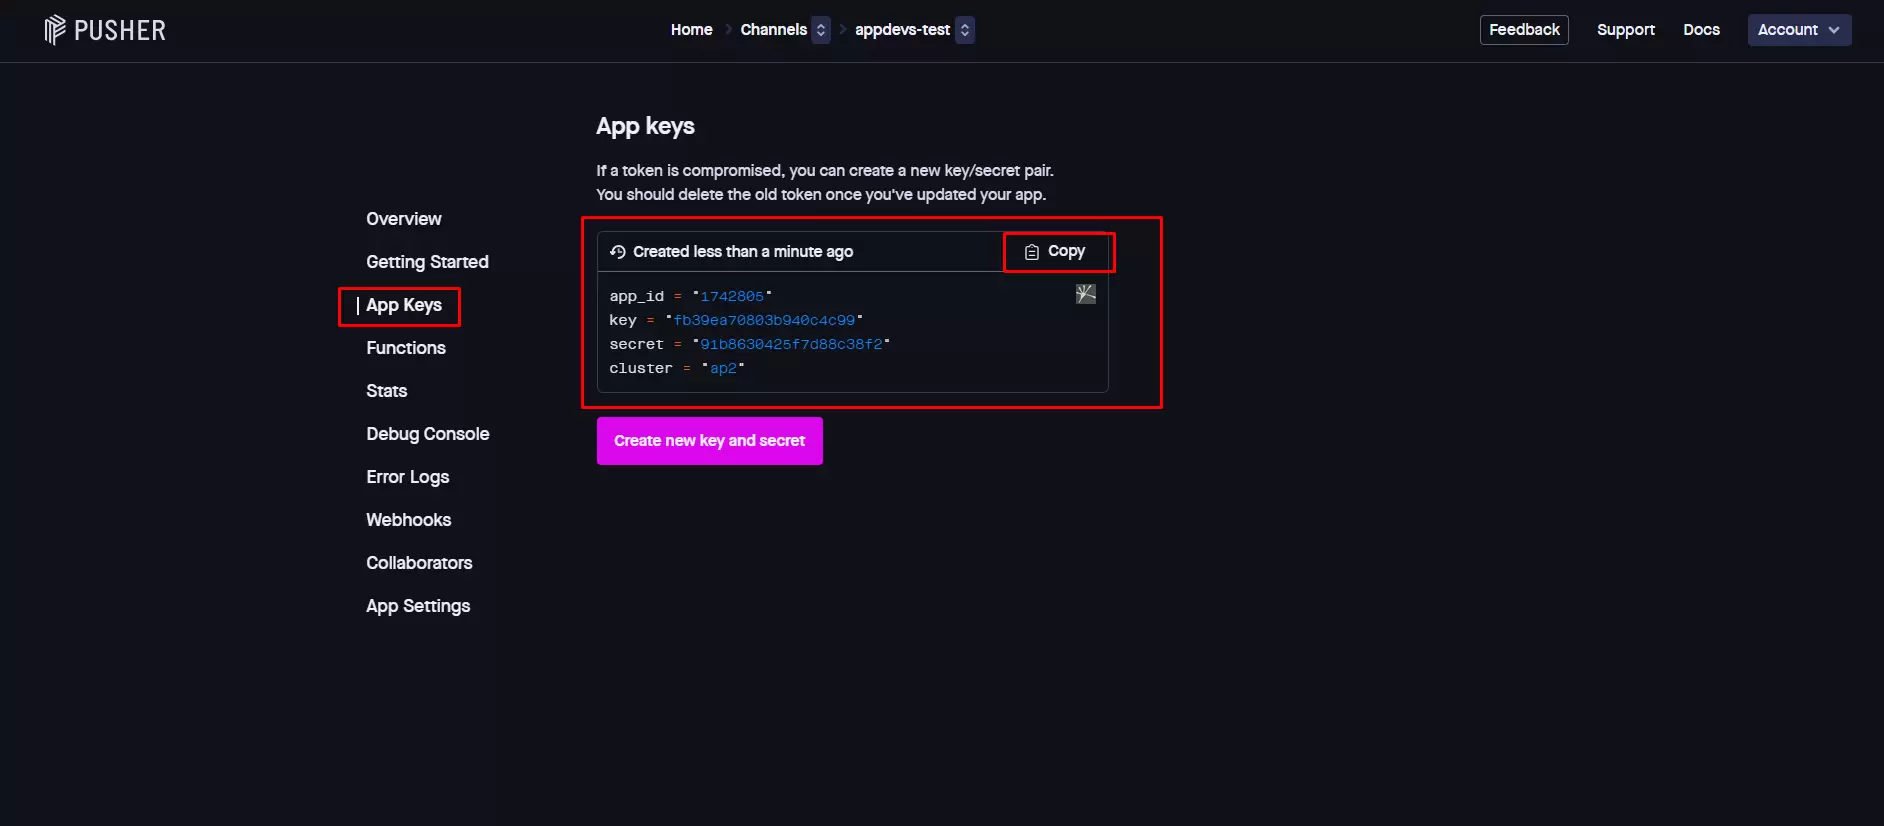
Task: Open the Collaborators page
Action: [x=419, y=563]
